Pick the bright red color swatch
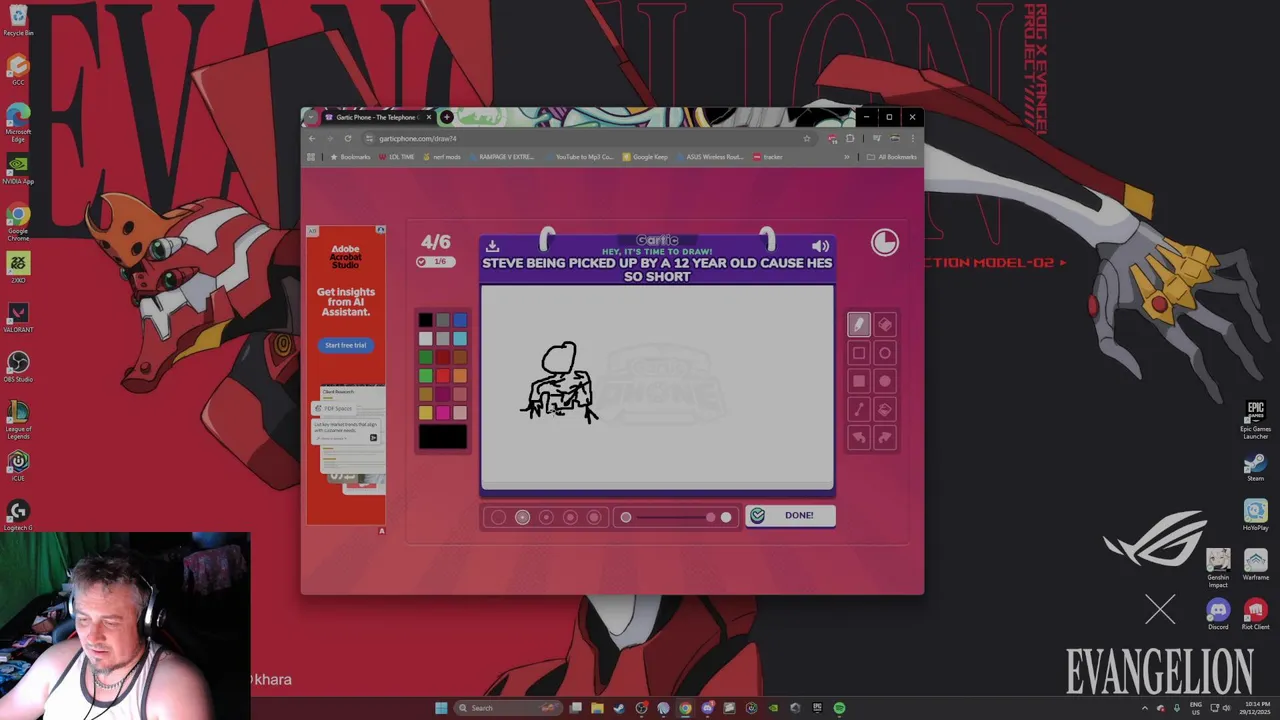The width and height of the screenshot is (1280, 720). coord(443,376)
